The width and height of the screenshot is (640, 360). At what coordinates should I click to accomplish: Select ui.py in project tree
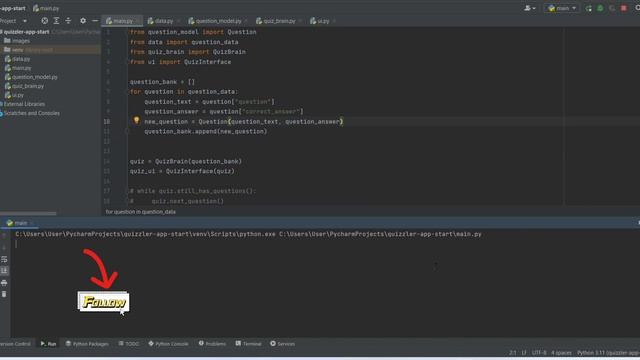coord(14,95)
